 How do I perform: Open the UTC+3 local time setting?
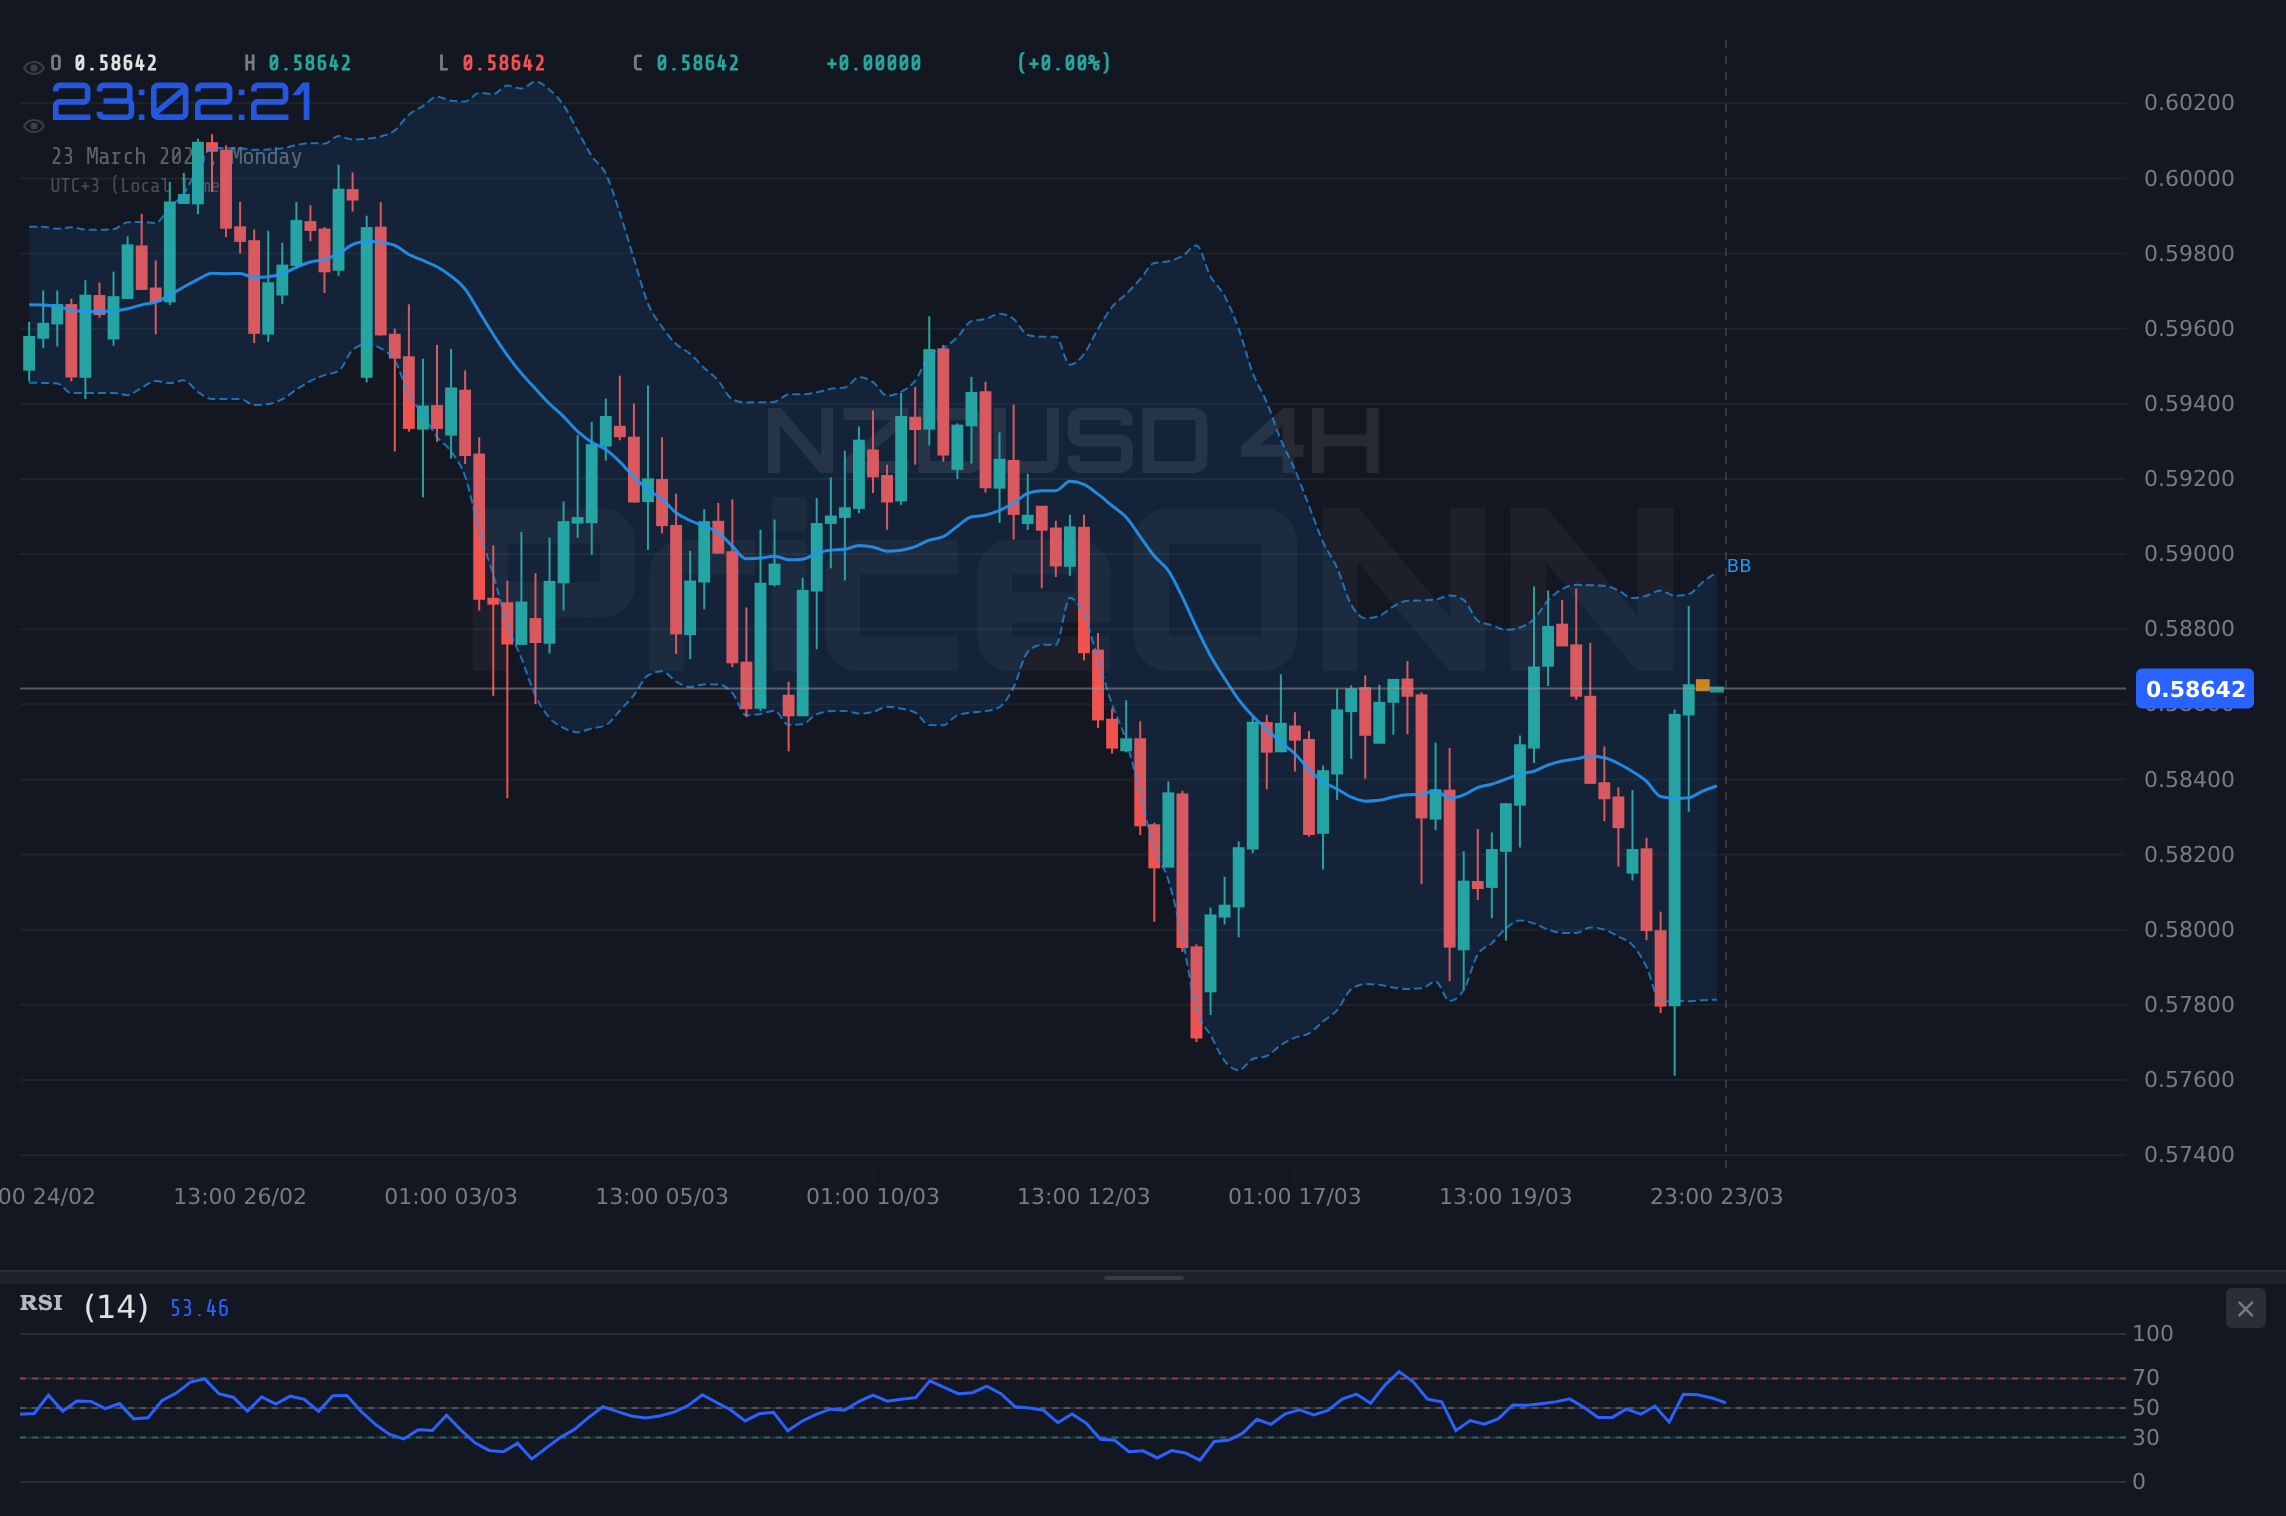135,185
